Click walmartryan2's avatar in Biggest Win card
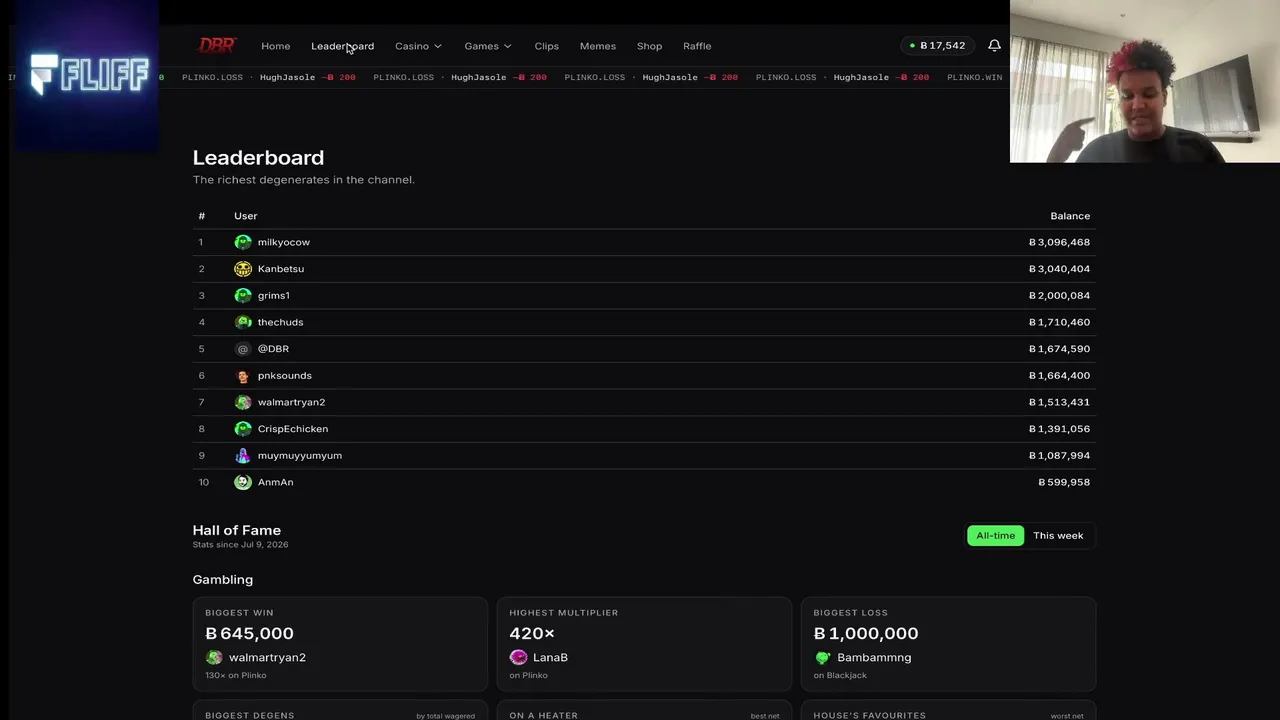This screenshot has height=720, width=1280. pos(214,657)
